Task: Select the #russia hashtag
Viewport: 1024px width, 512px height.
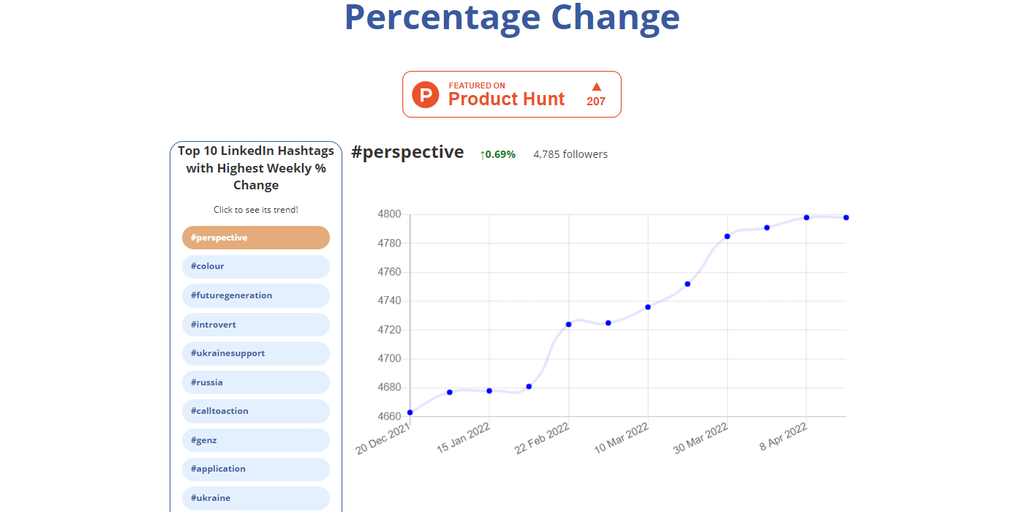Action: point(256,382)
